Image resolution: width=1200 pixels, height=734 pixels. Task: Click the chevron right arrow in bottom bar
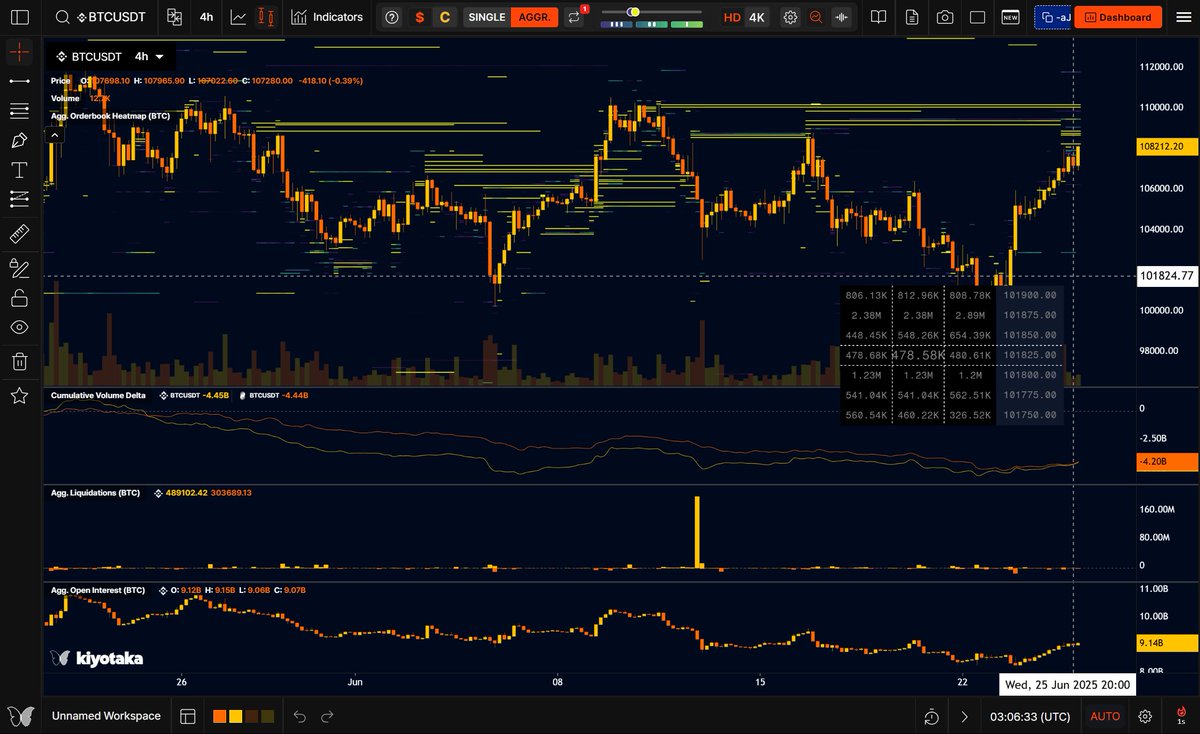964,716
